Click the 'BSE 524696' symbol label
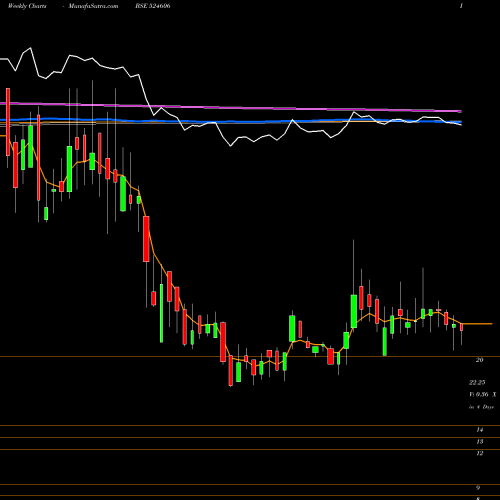500x500 pixels. pos(153,6)
